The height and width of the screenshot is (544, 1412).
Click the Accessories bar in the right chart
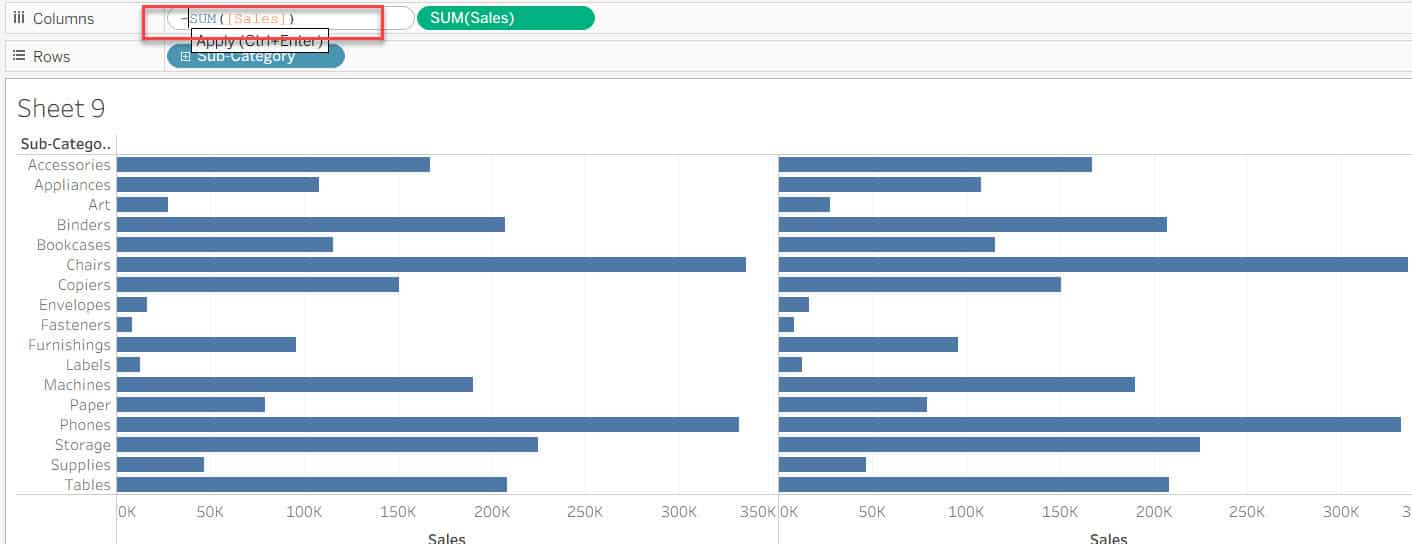coord(935,165)
